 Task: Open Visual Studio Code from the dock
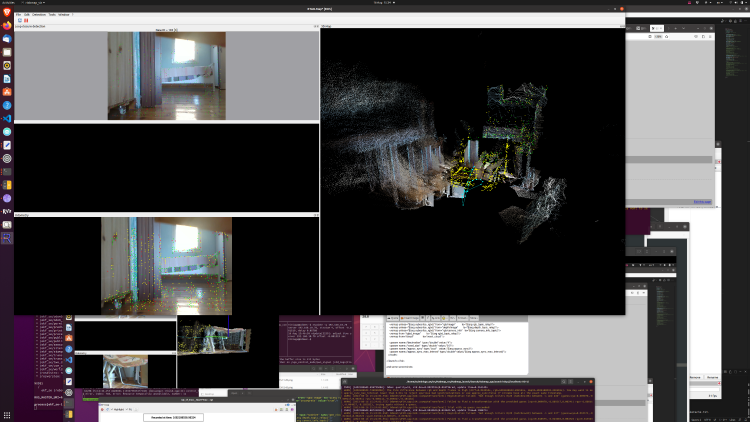pos(7,118)
